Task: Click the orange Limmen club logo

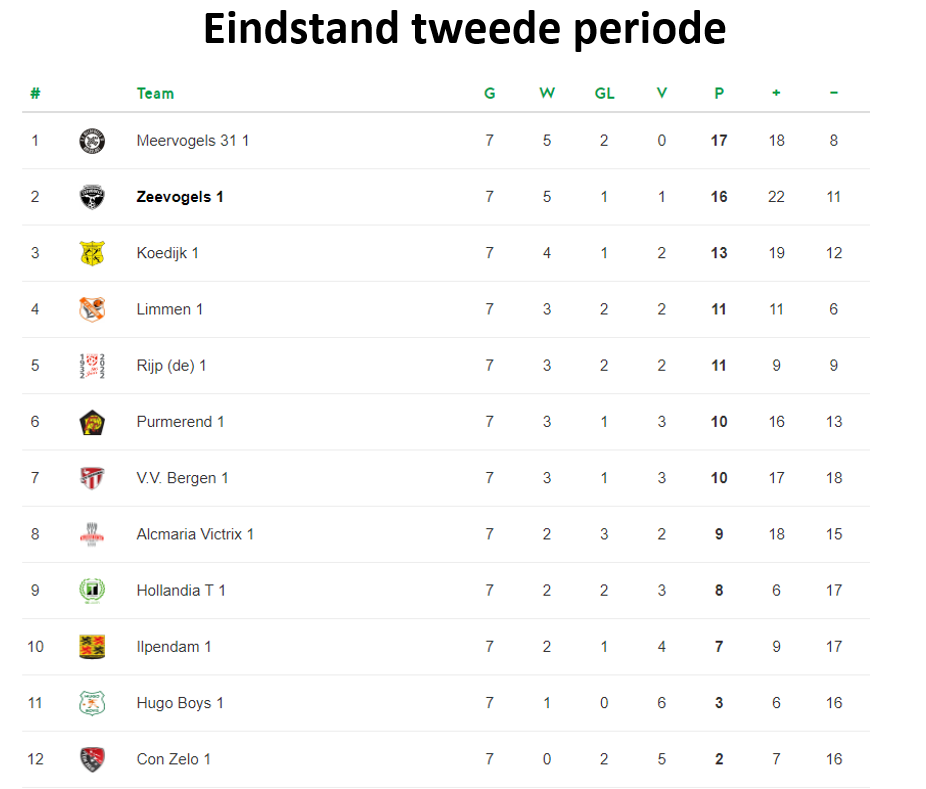Action: tap(92, 309)
